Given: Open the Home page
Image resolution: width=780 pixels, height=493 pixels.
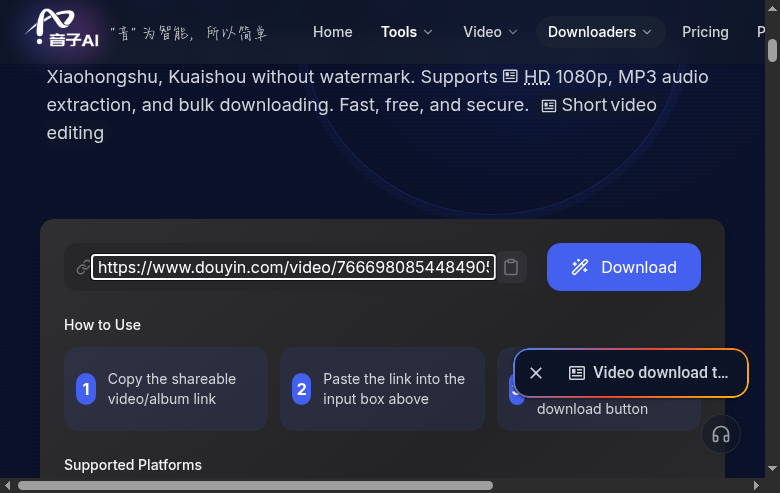Looking at the screenshot, I should pyautogui.click(x=332, y=32).
